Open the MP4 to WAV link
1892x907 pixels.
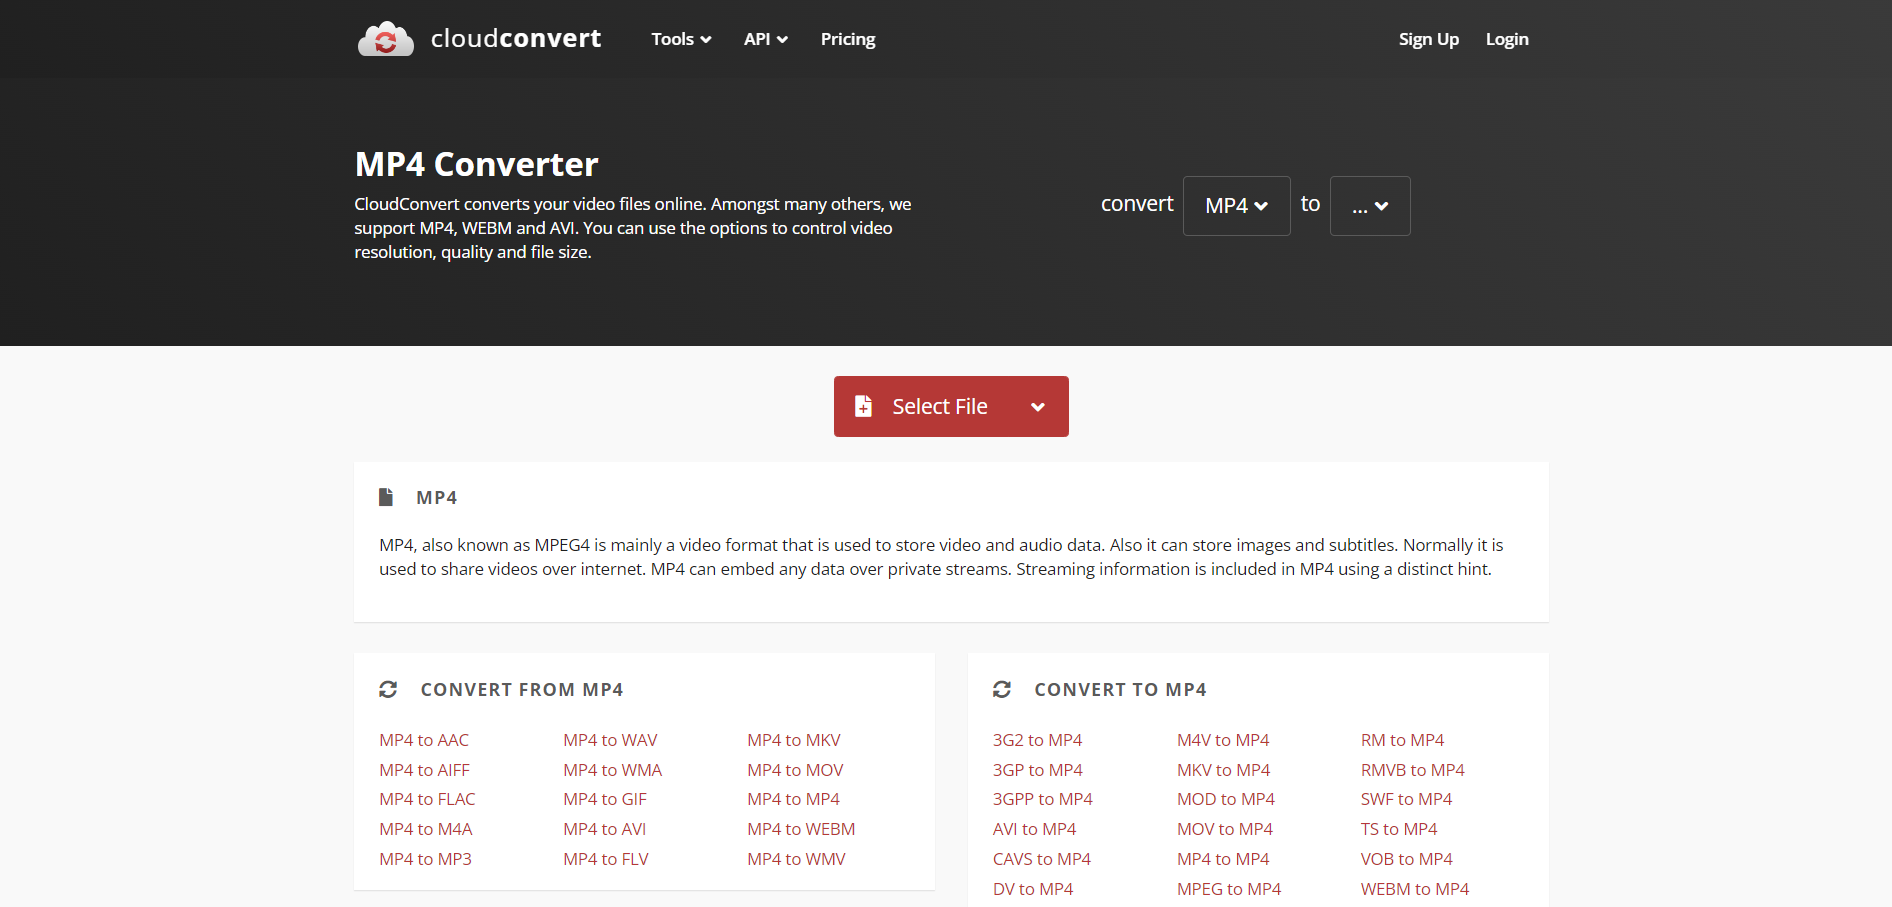pyautogui.click(x=610, y=740)
